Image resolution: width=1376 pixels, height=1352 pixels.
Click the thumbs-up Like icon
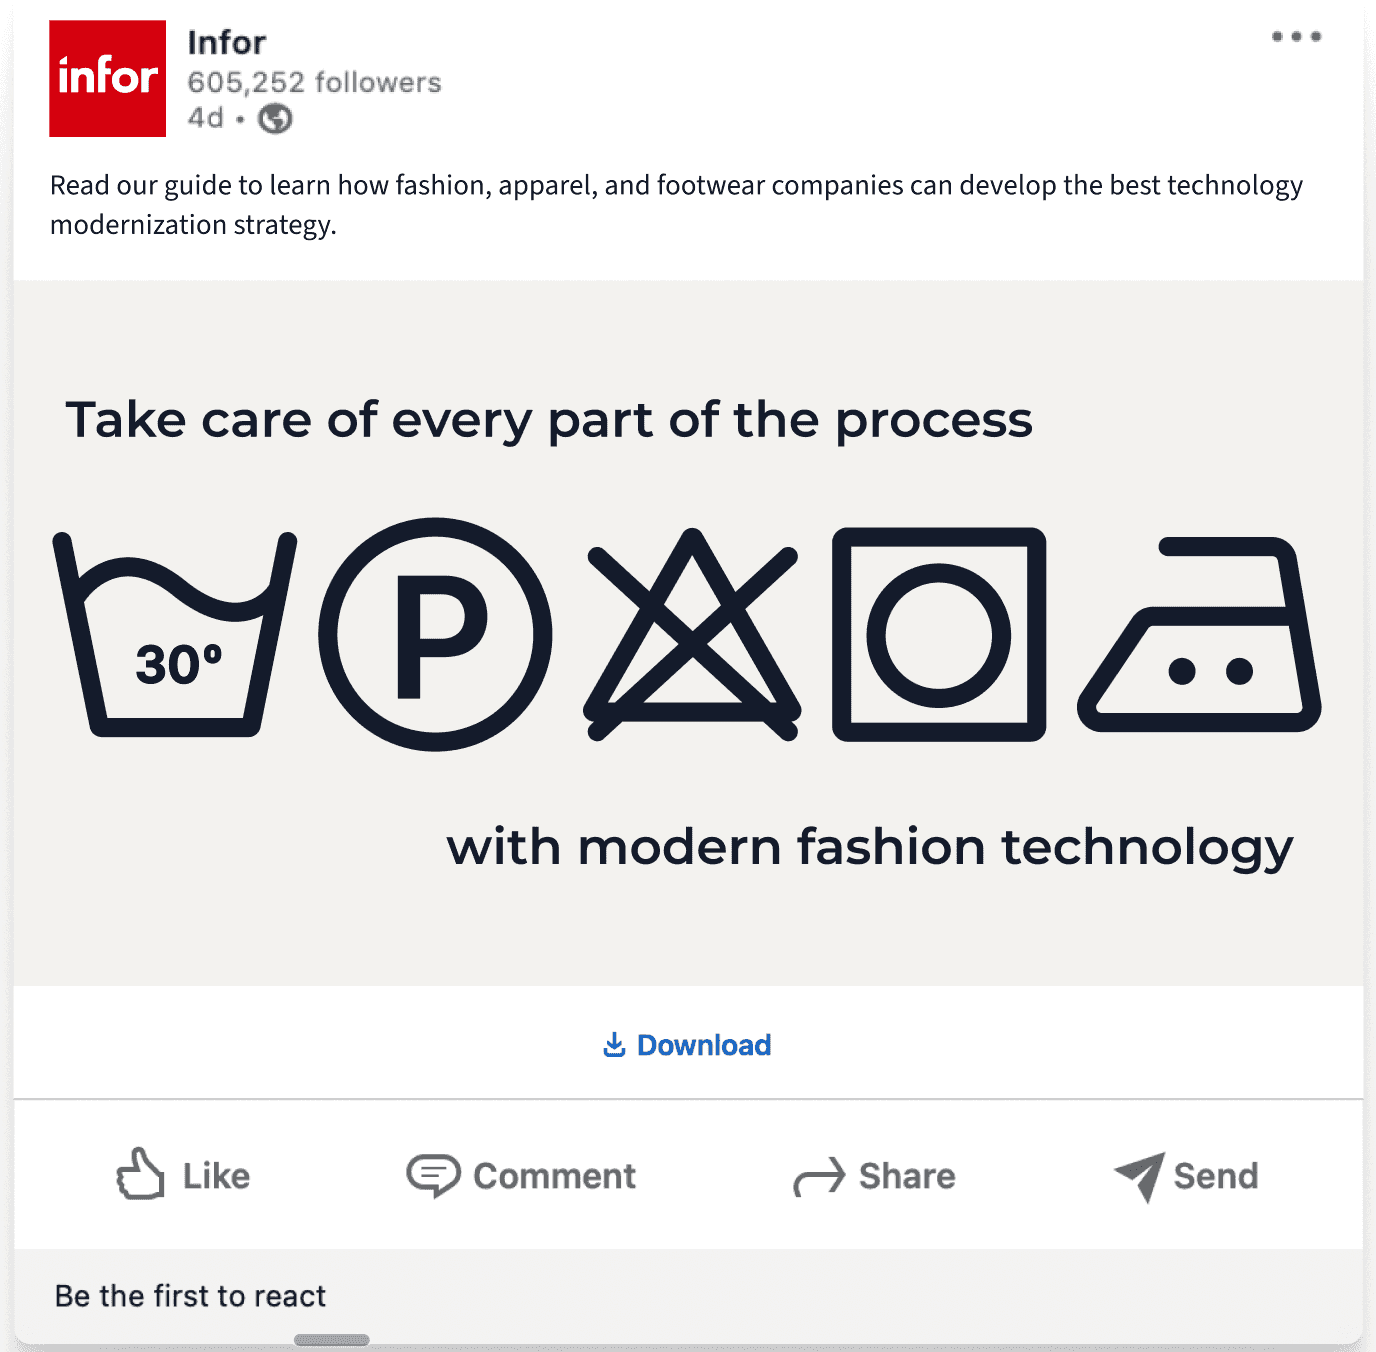tap(140, 1174)
